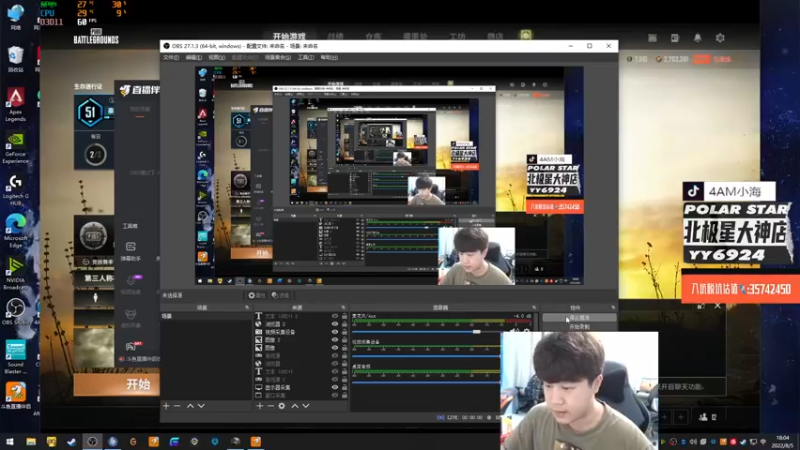Open the 工具(T) menu in OBS
Screen dimensions: 800x450
[306, 58]
